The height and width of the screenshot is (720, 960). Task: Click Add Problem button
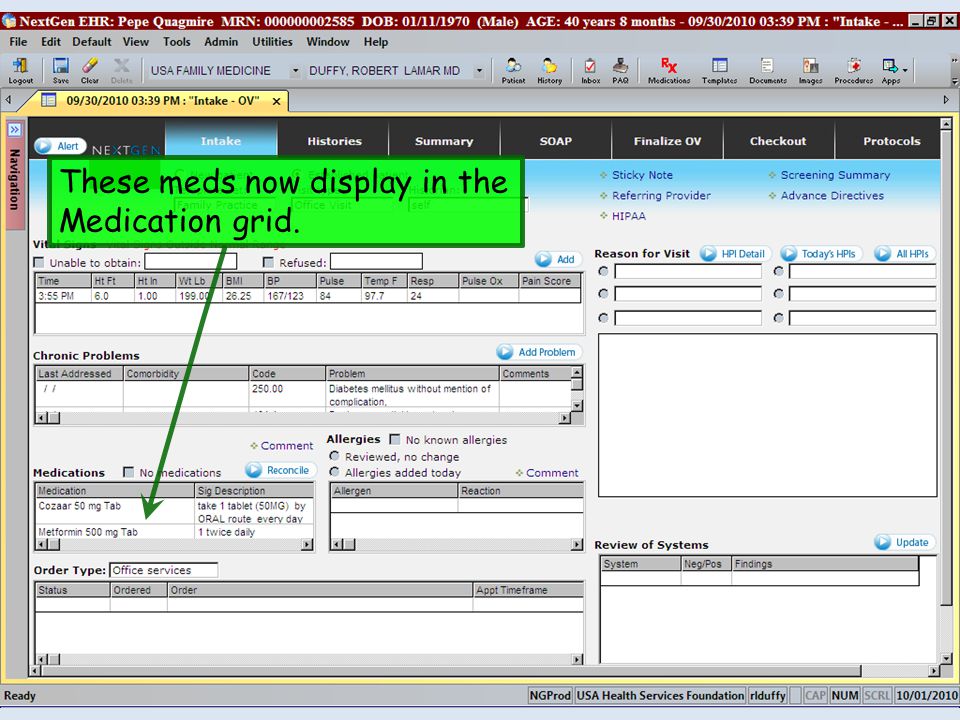pyautogui.click(x=539, y=352)
